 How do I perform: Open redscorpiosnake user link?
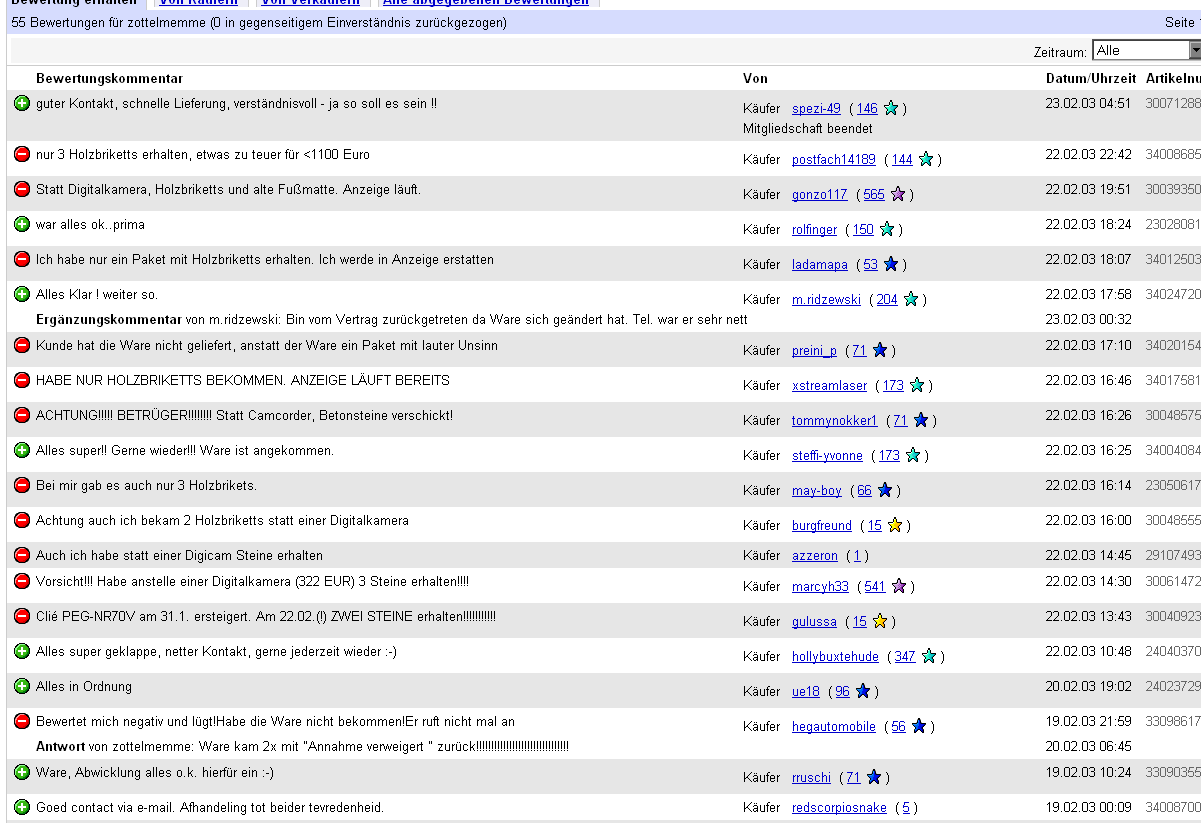(840, 808)
